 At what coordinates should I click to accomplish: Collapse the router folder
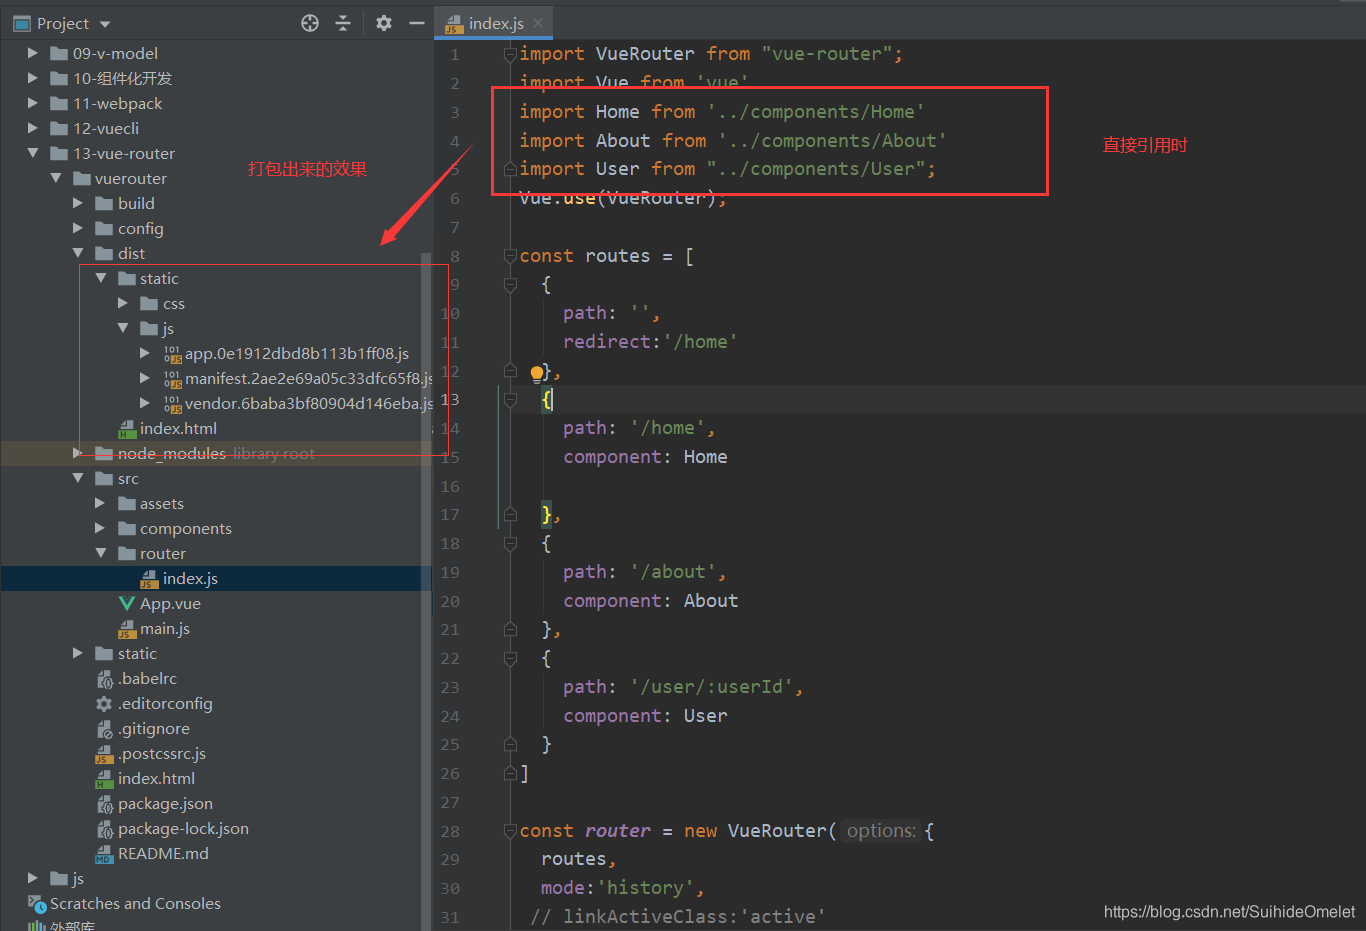[x=100, y=554]
